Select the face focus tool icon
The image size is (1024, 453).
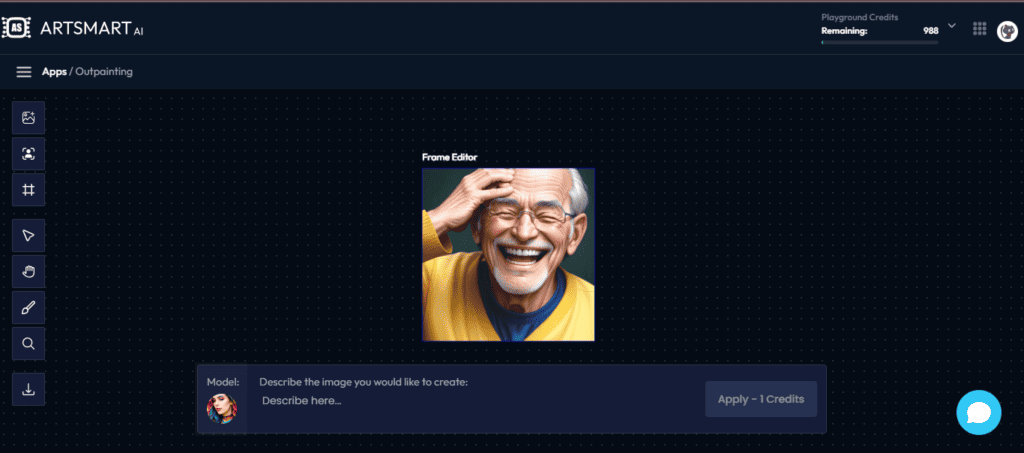(28, 154)
